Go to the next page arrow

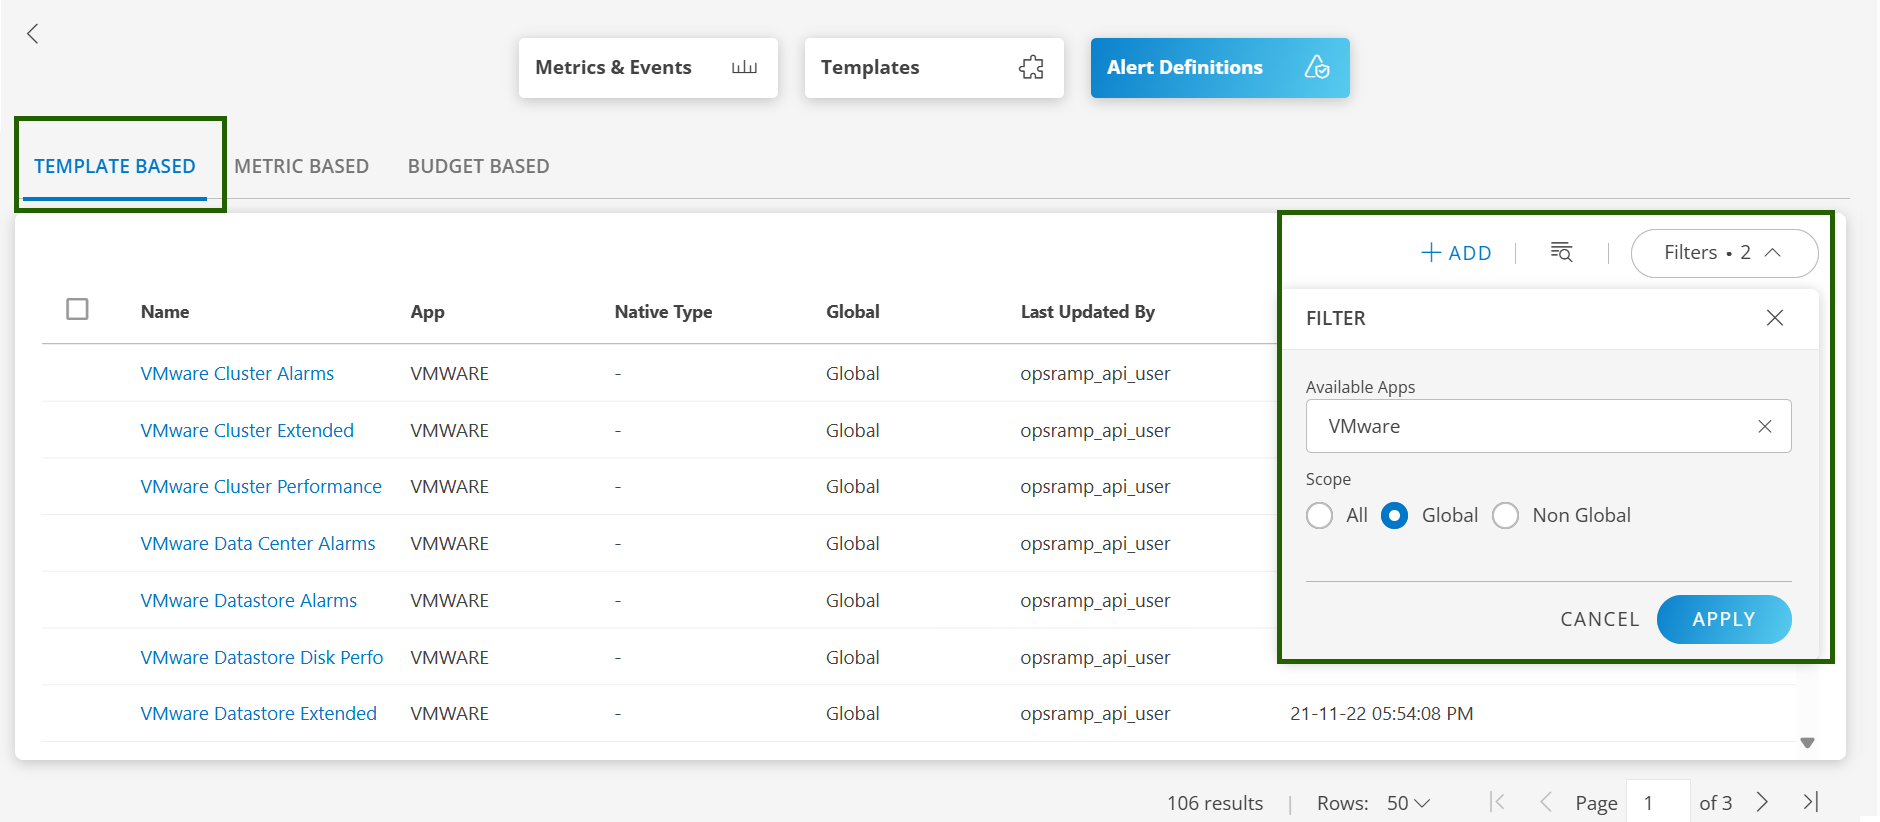[1762, 802]
